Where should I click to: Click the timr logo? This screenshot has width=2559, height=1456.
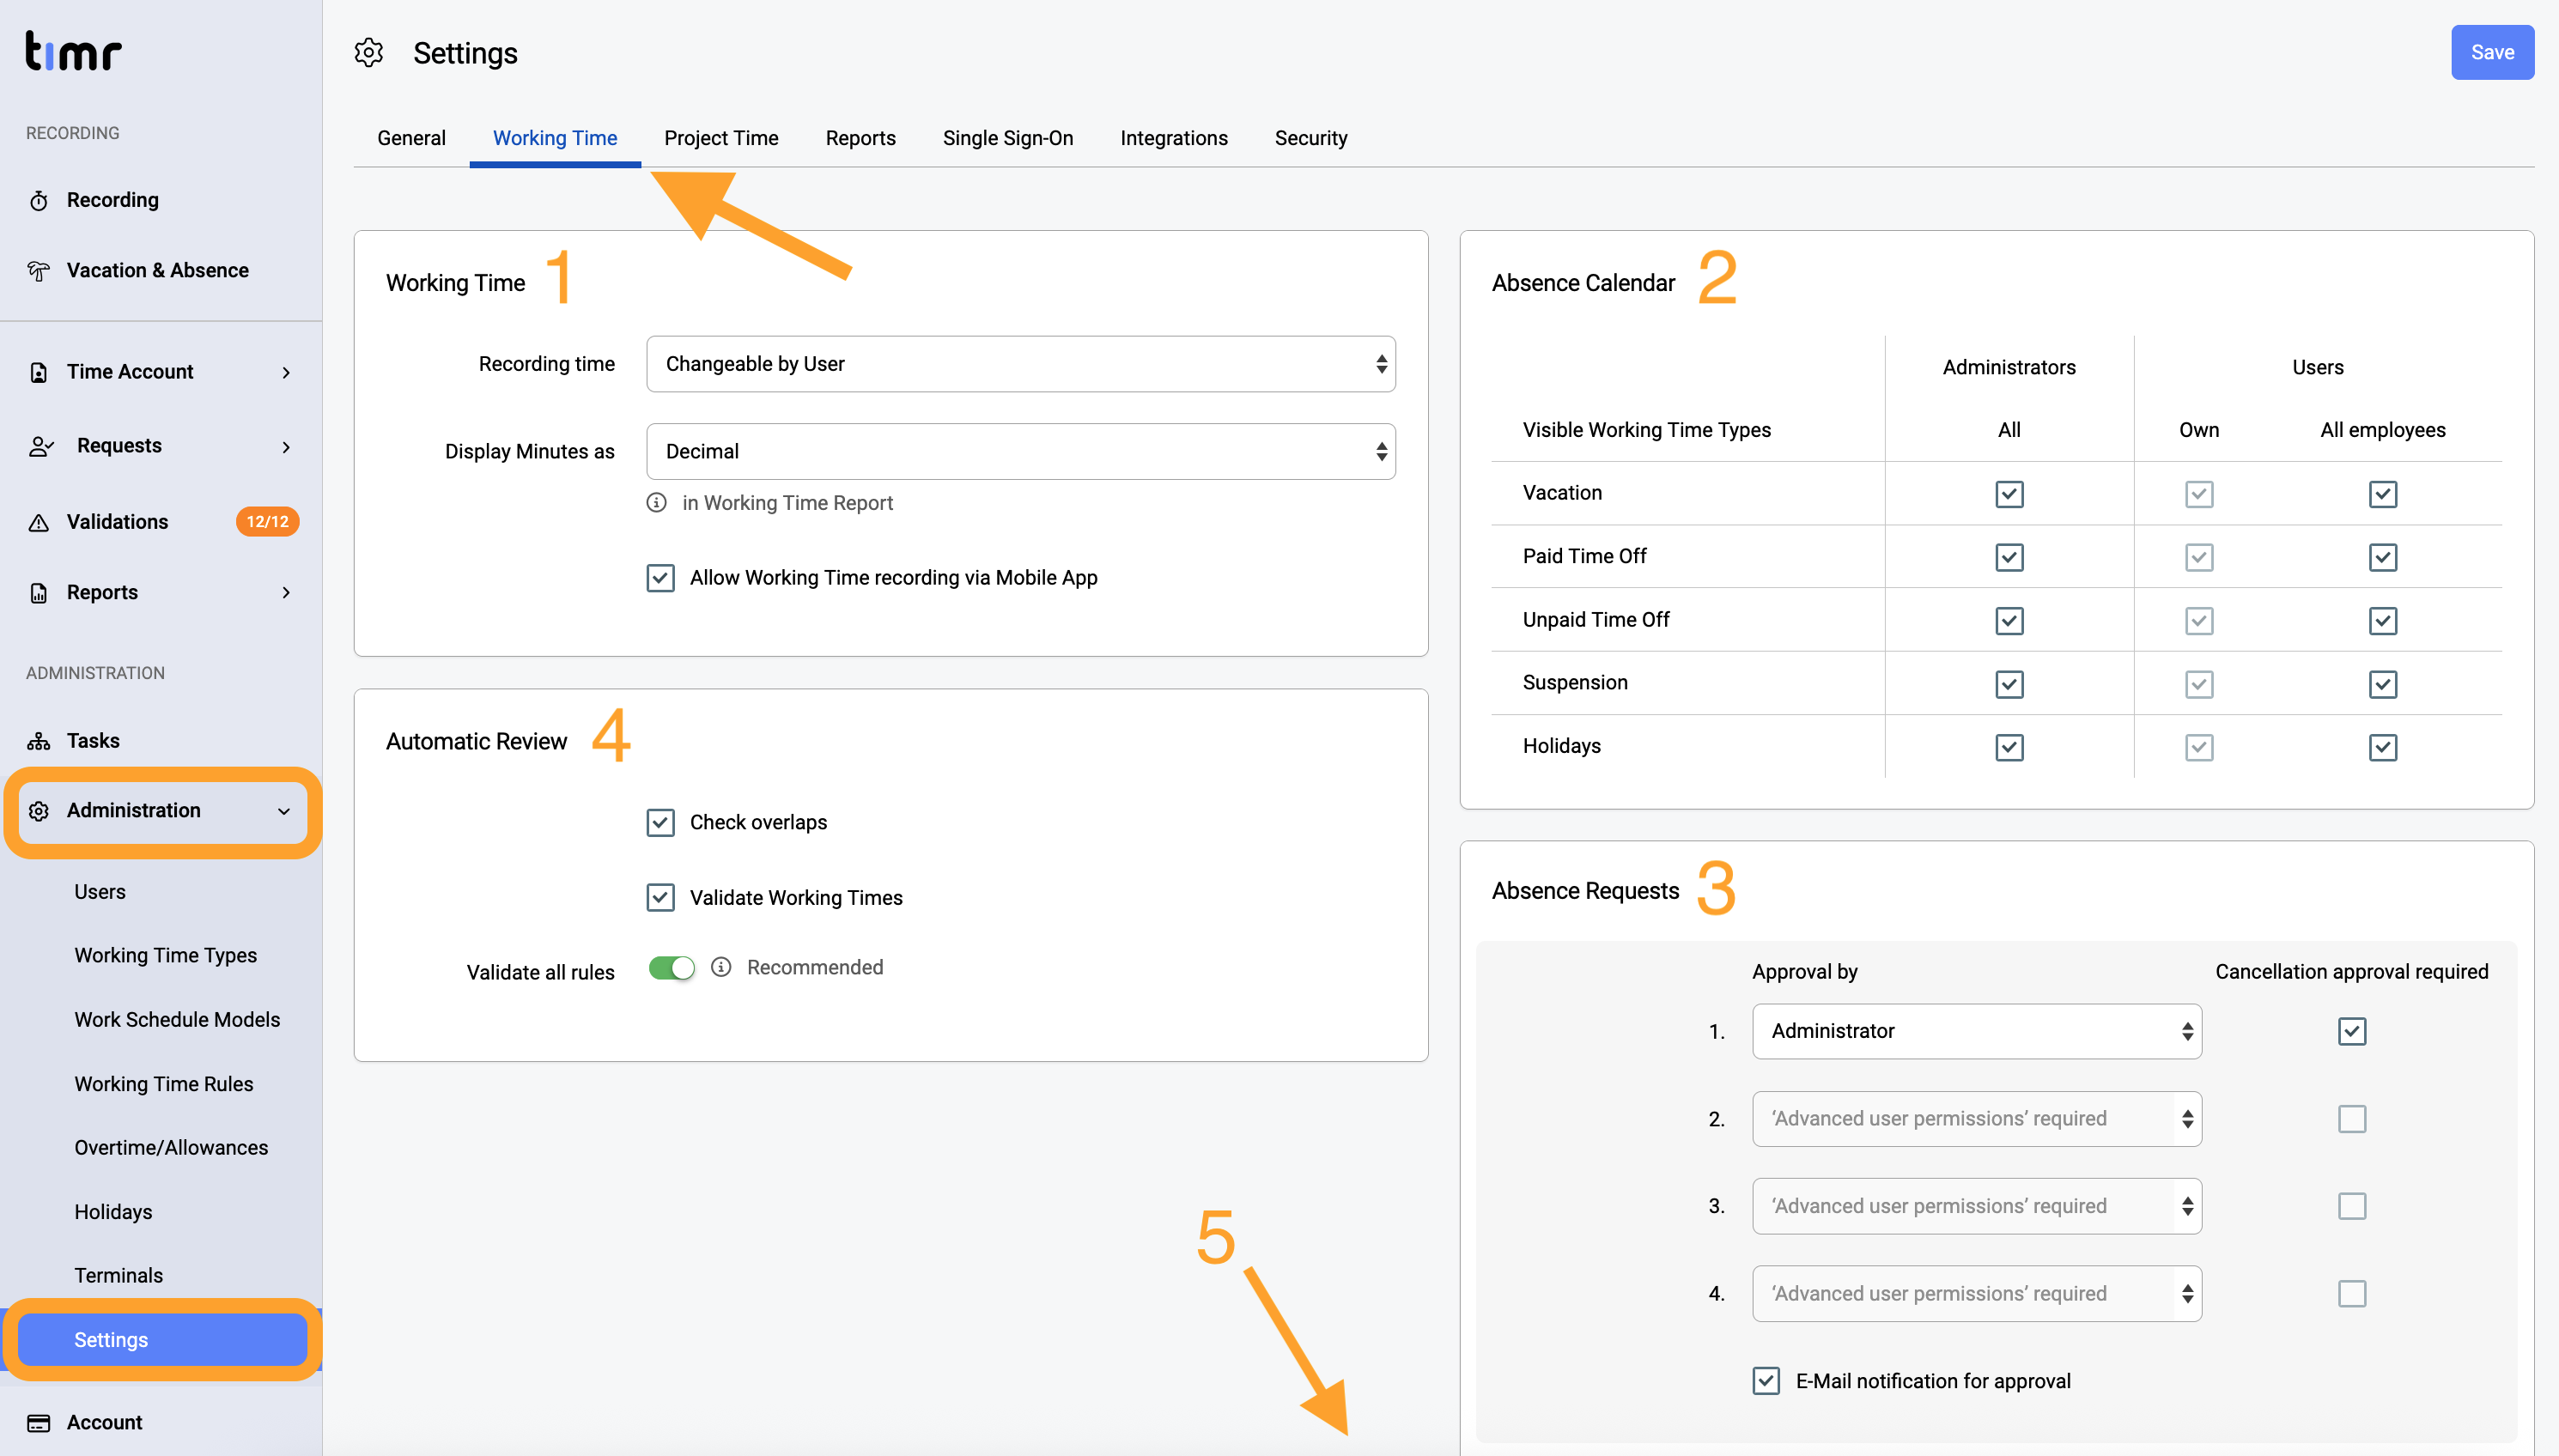click(73, 50)
